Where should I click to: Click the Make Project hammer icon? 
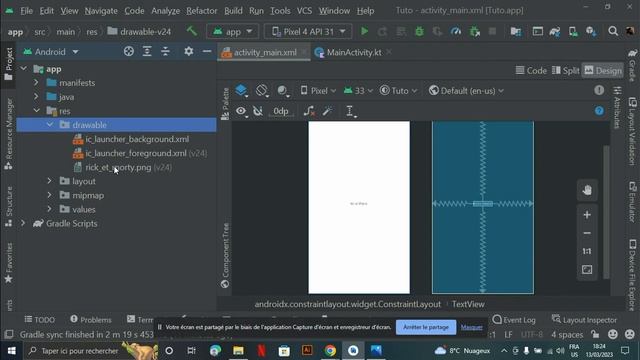[x=191, y=31]
